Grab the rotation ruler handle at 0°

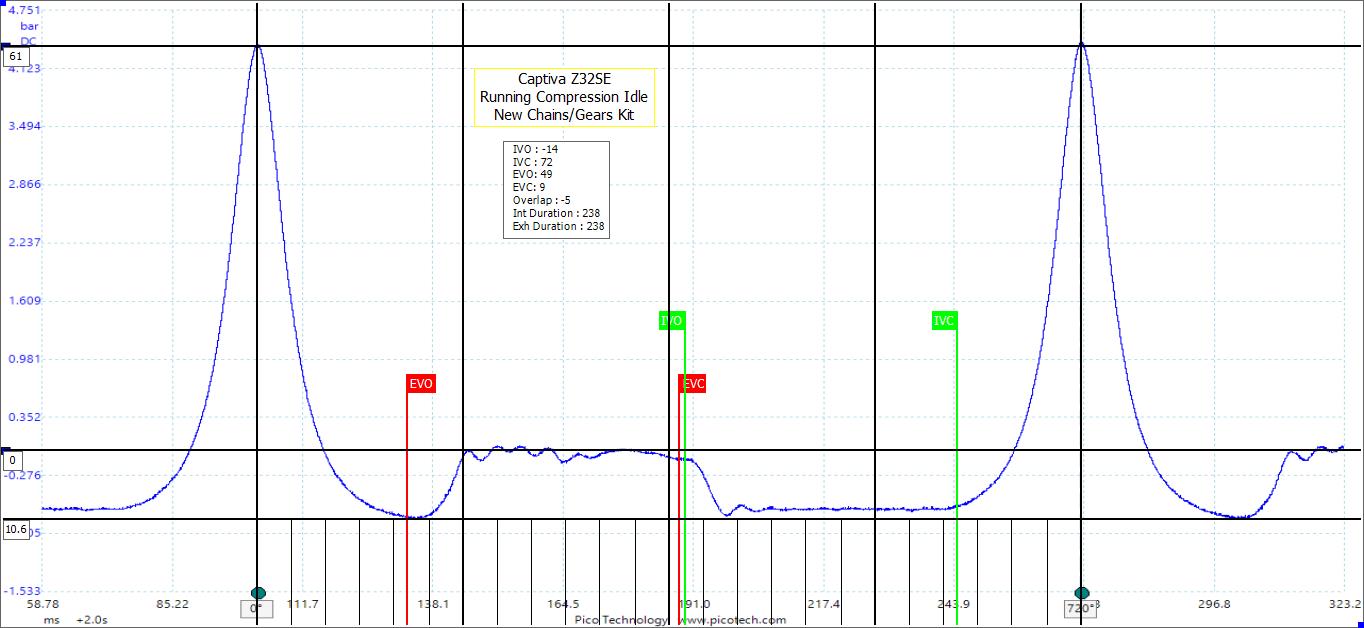258,593
